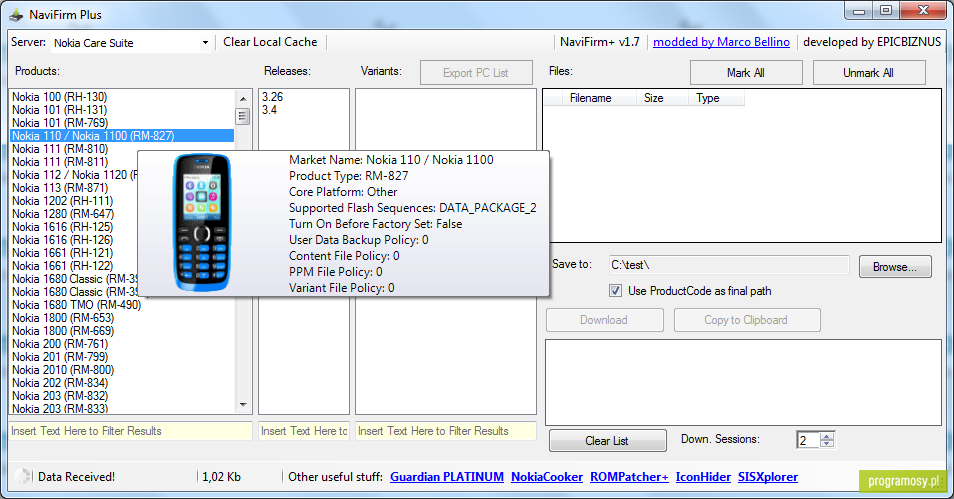Minimize the NaviFirm Plus window
The height and width of the screenshot is (499, 954).
(x=859, y=10)
